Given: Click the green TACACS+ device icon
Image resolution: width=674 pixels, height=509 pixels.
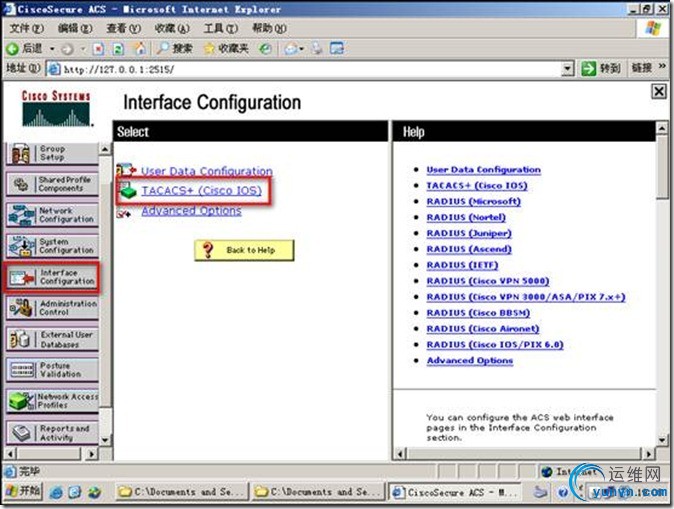Looking at the screenshot, I should click(x=128, y=191).
